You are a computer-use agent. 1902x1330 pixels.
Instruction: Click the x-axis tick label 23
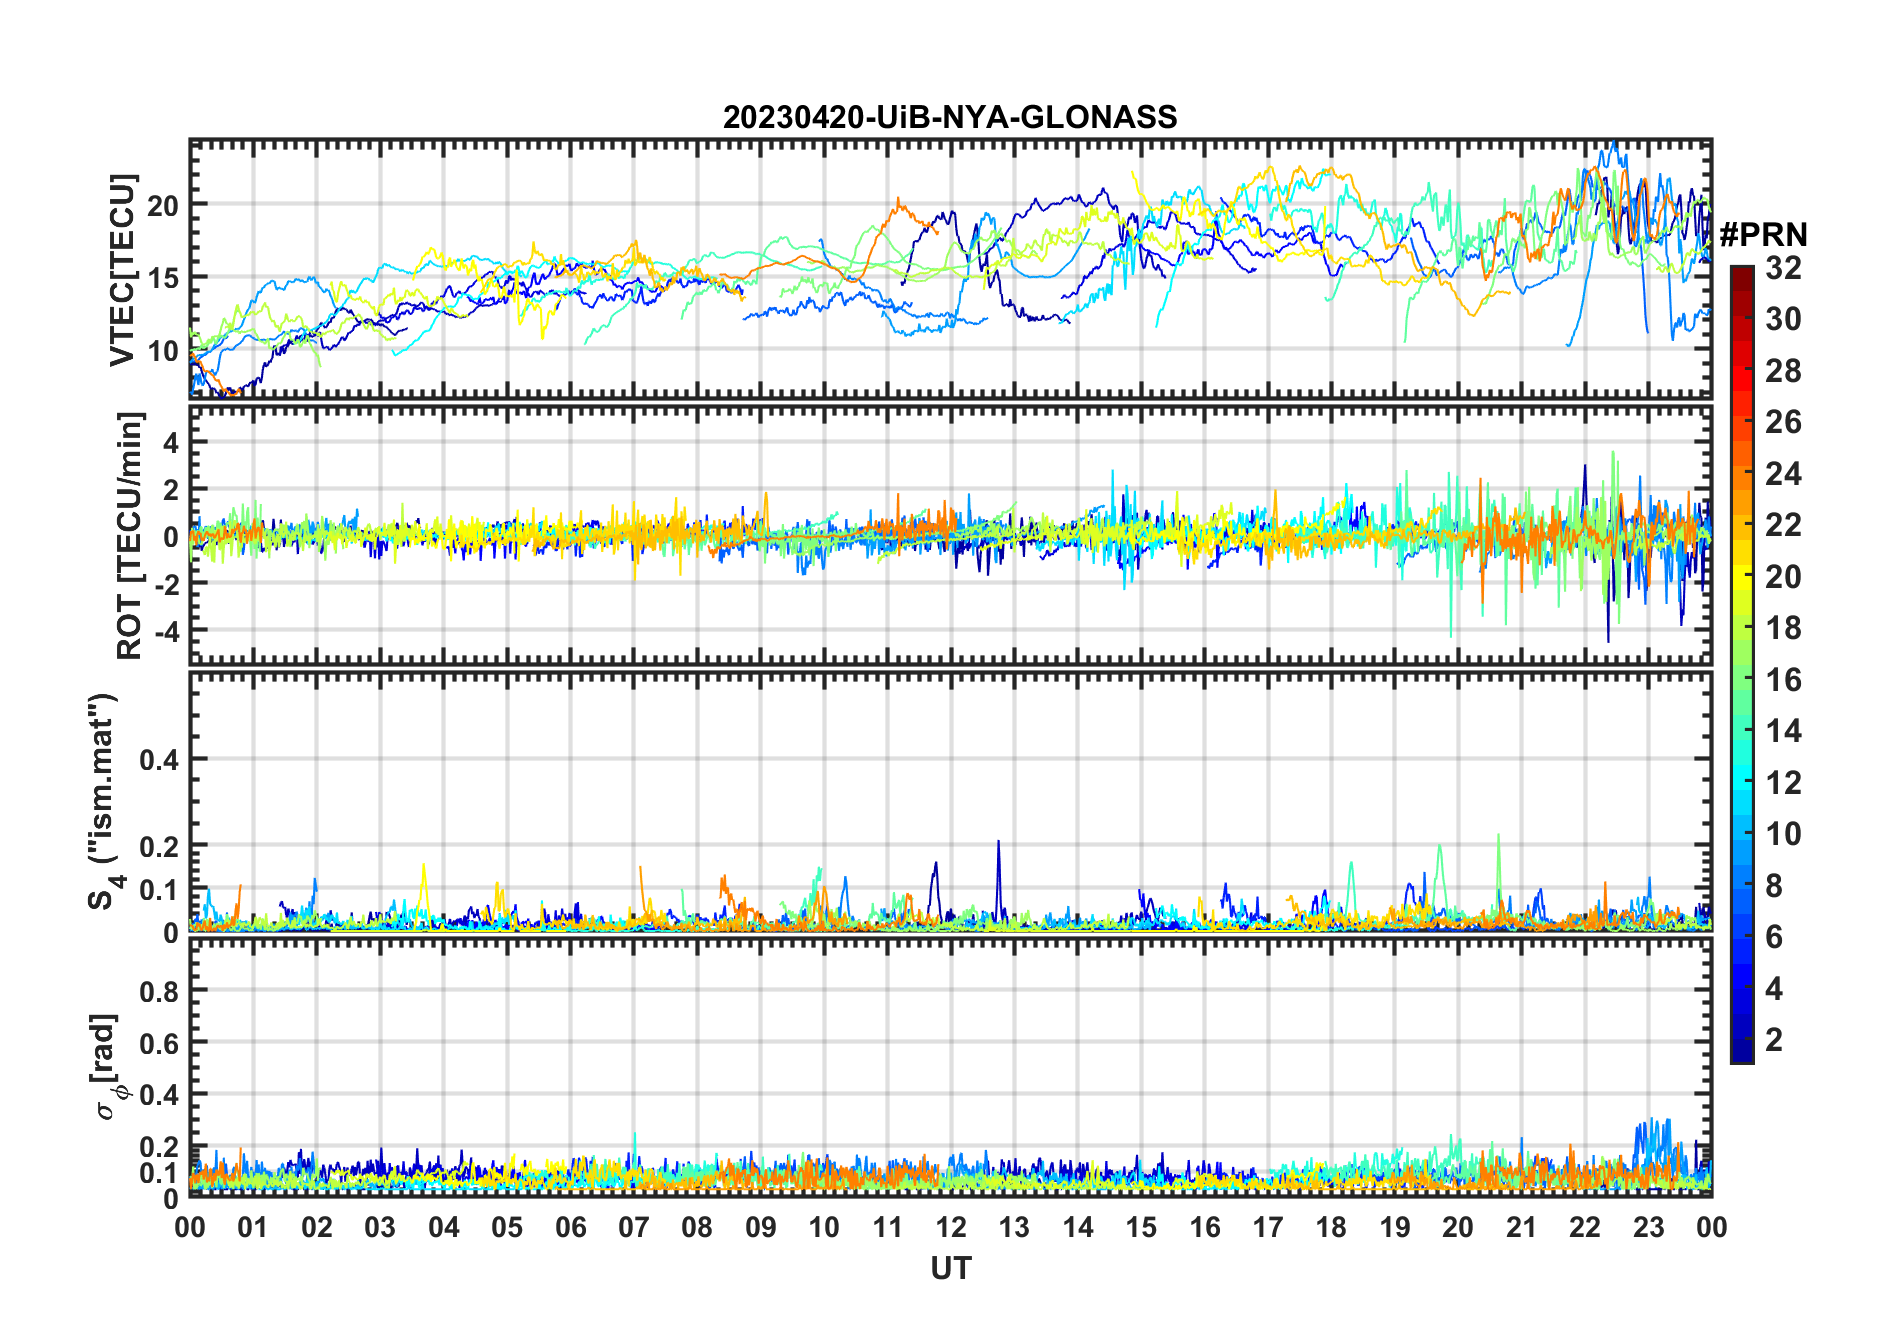tap(1648, 1227)
